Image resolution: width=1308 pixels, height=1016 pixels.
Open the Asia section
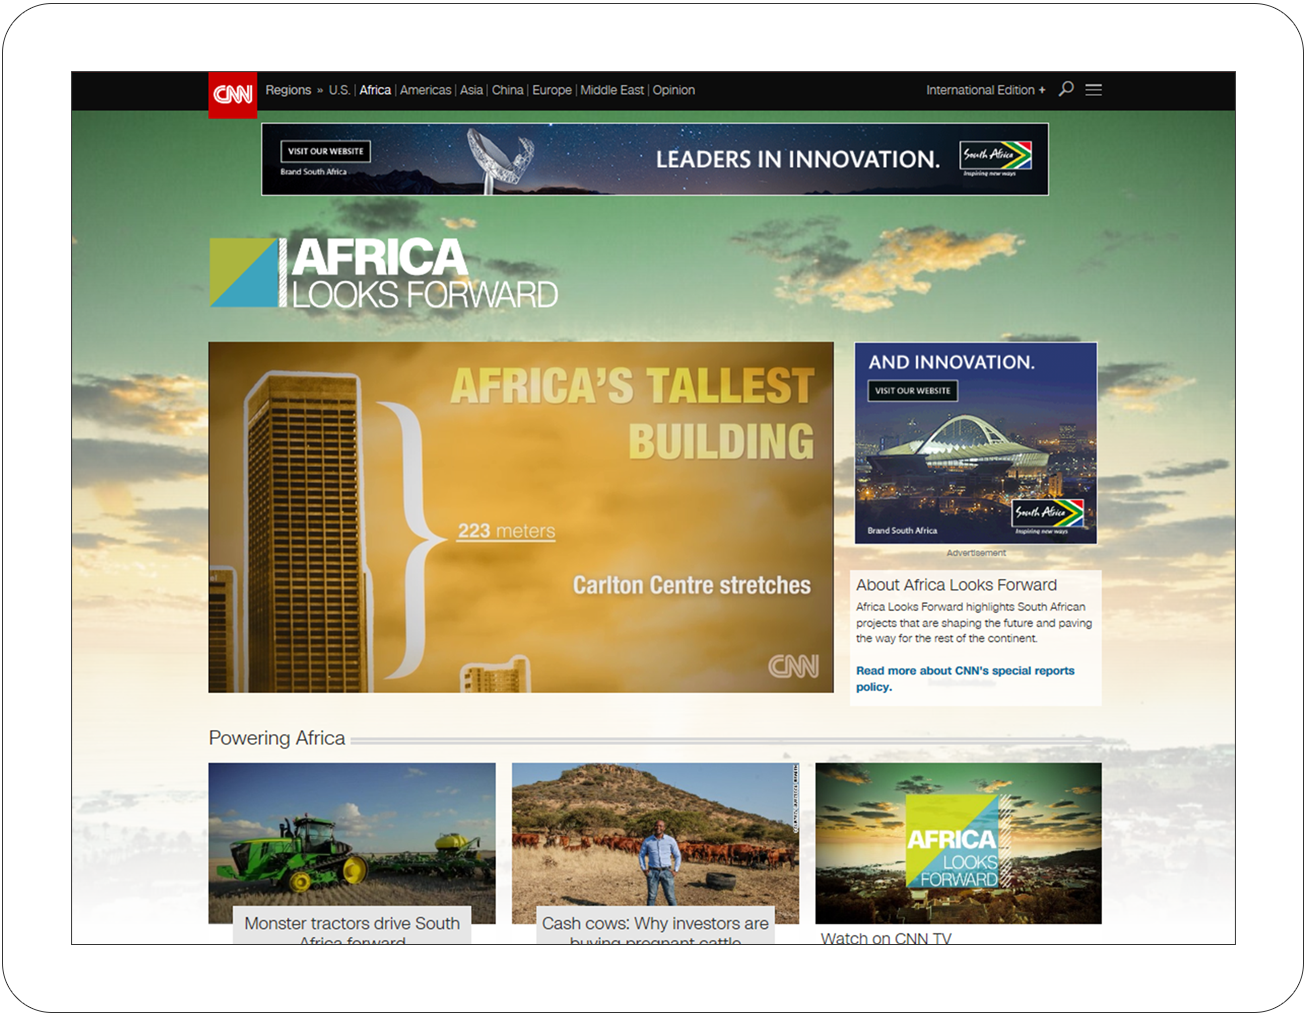point(471,90)
